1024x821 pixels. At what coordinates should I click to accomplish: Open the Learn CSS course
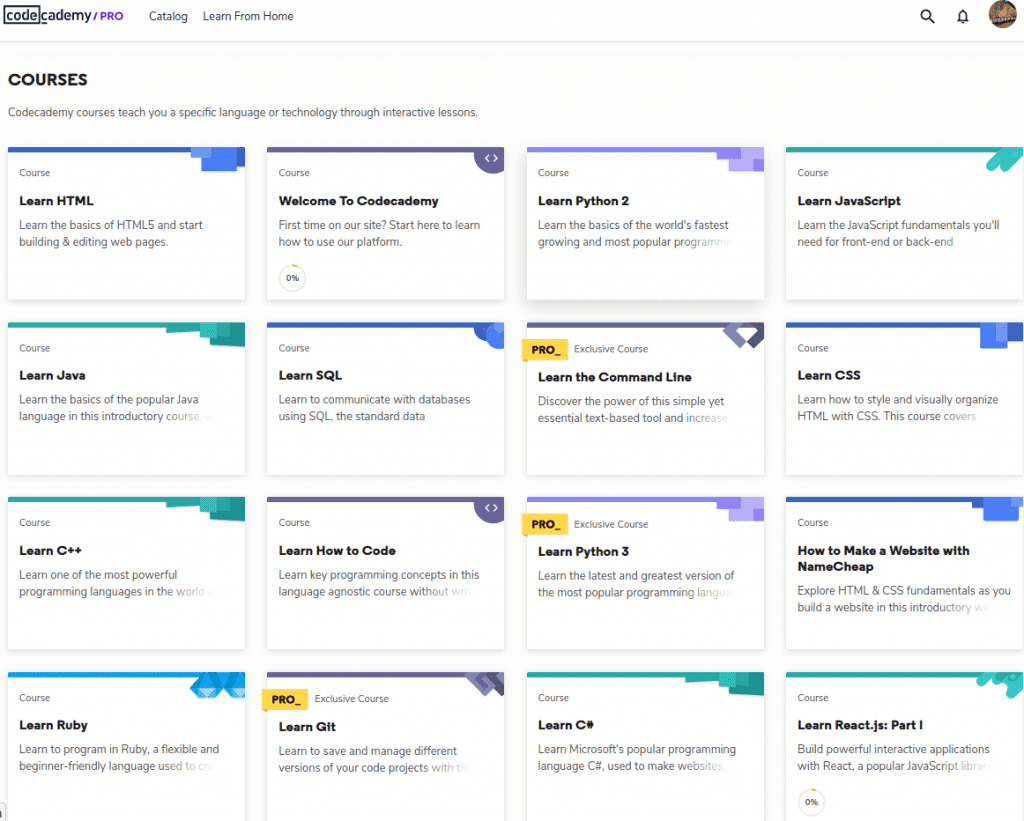pos(904,398)
